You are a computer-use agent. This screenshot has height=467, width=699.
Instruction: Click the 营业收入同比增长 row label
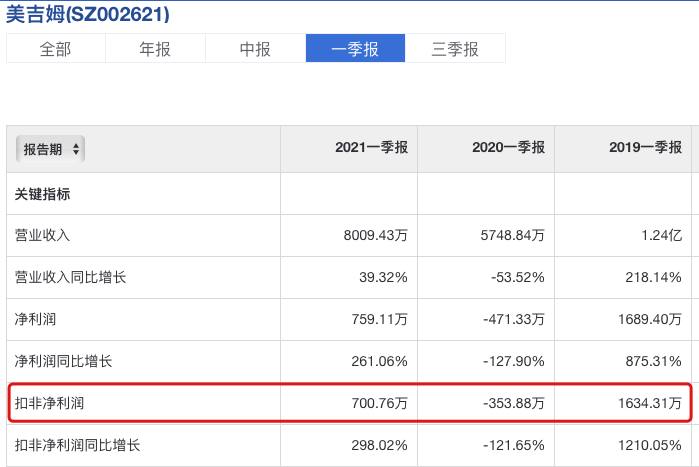tap(70, 277)
